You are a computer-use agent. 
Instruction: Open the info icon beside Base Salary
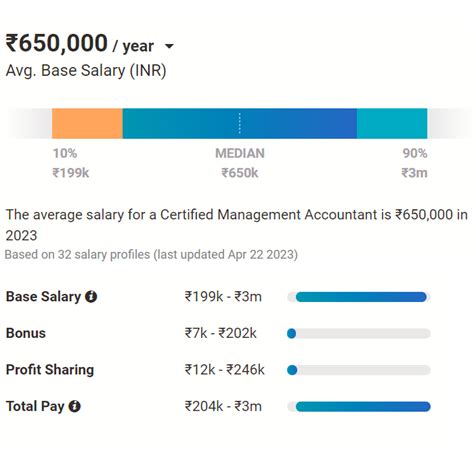click(x=91, y=296)
